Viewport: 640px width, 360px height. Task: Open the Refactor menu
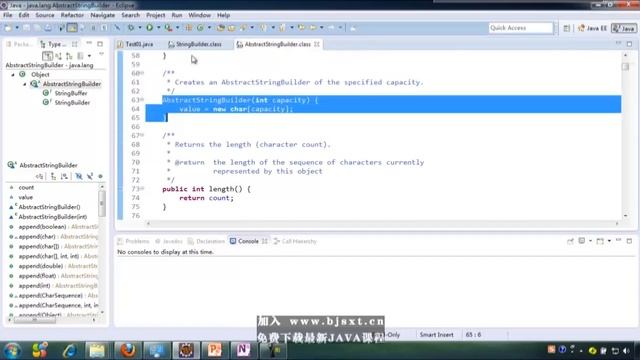[x=72, y=15]
